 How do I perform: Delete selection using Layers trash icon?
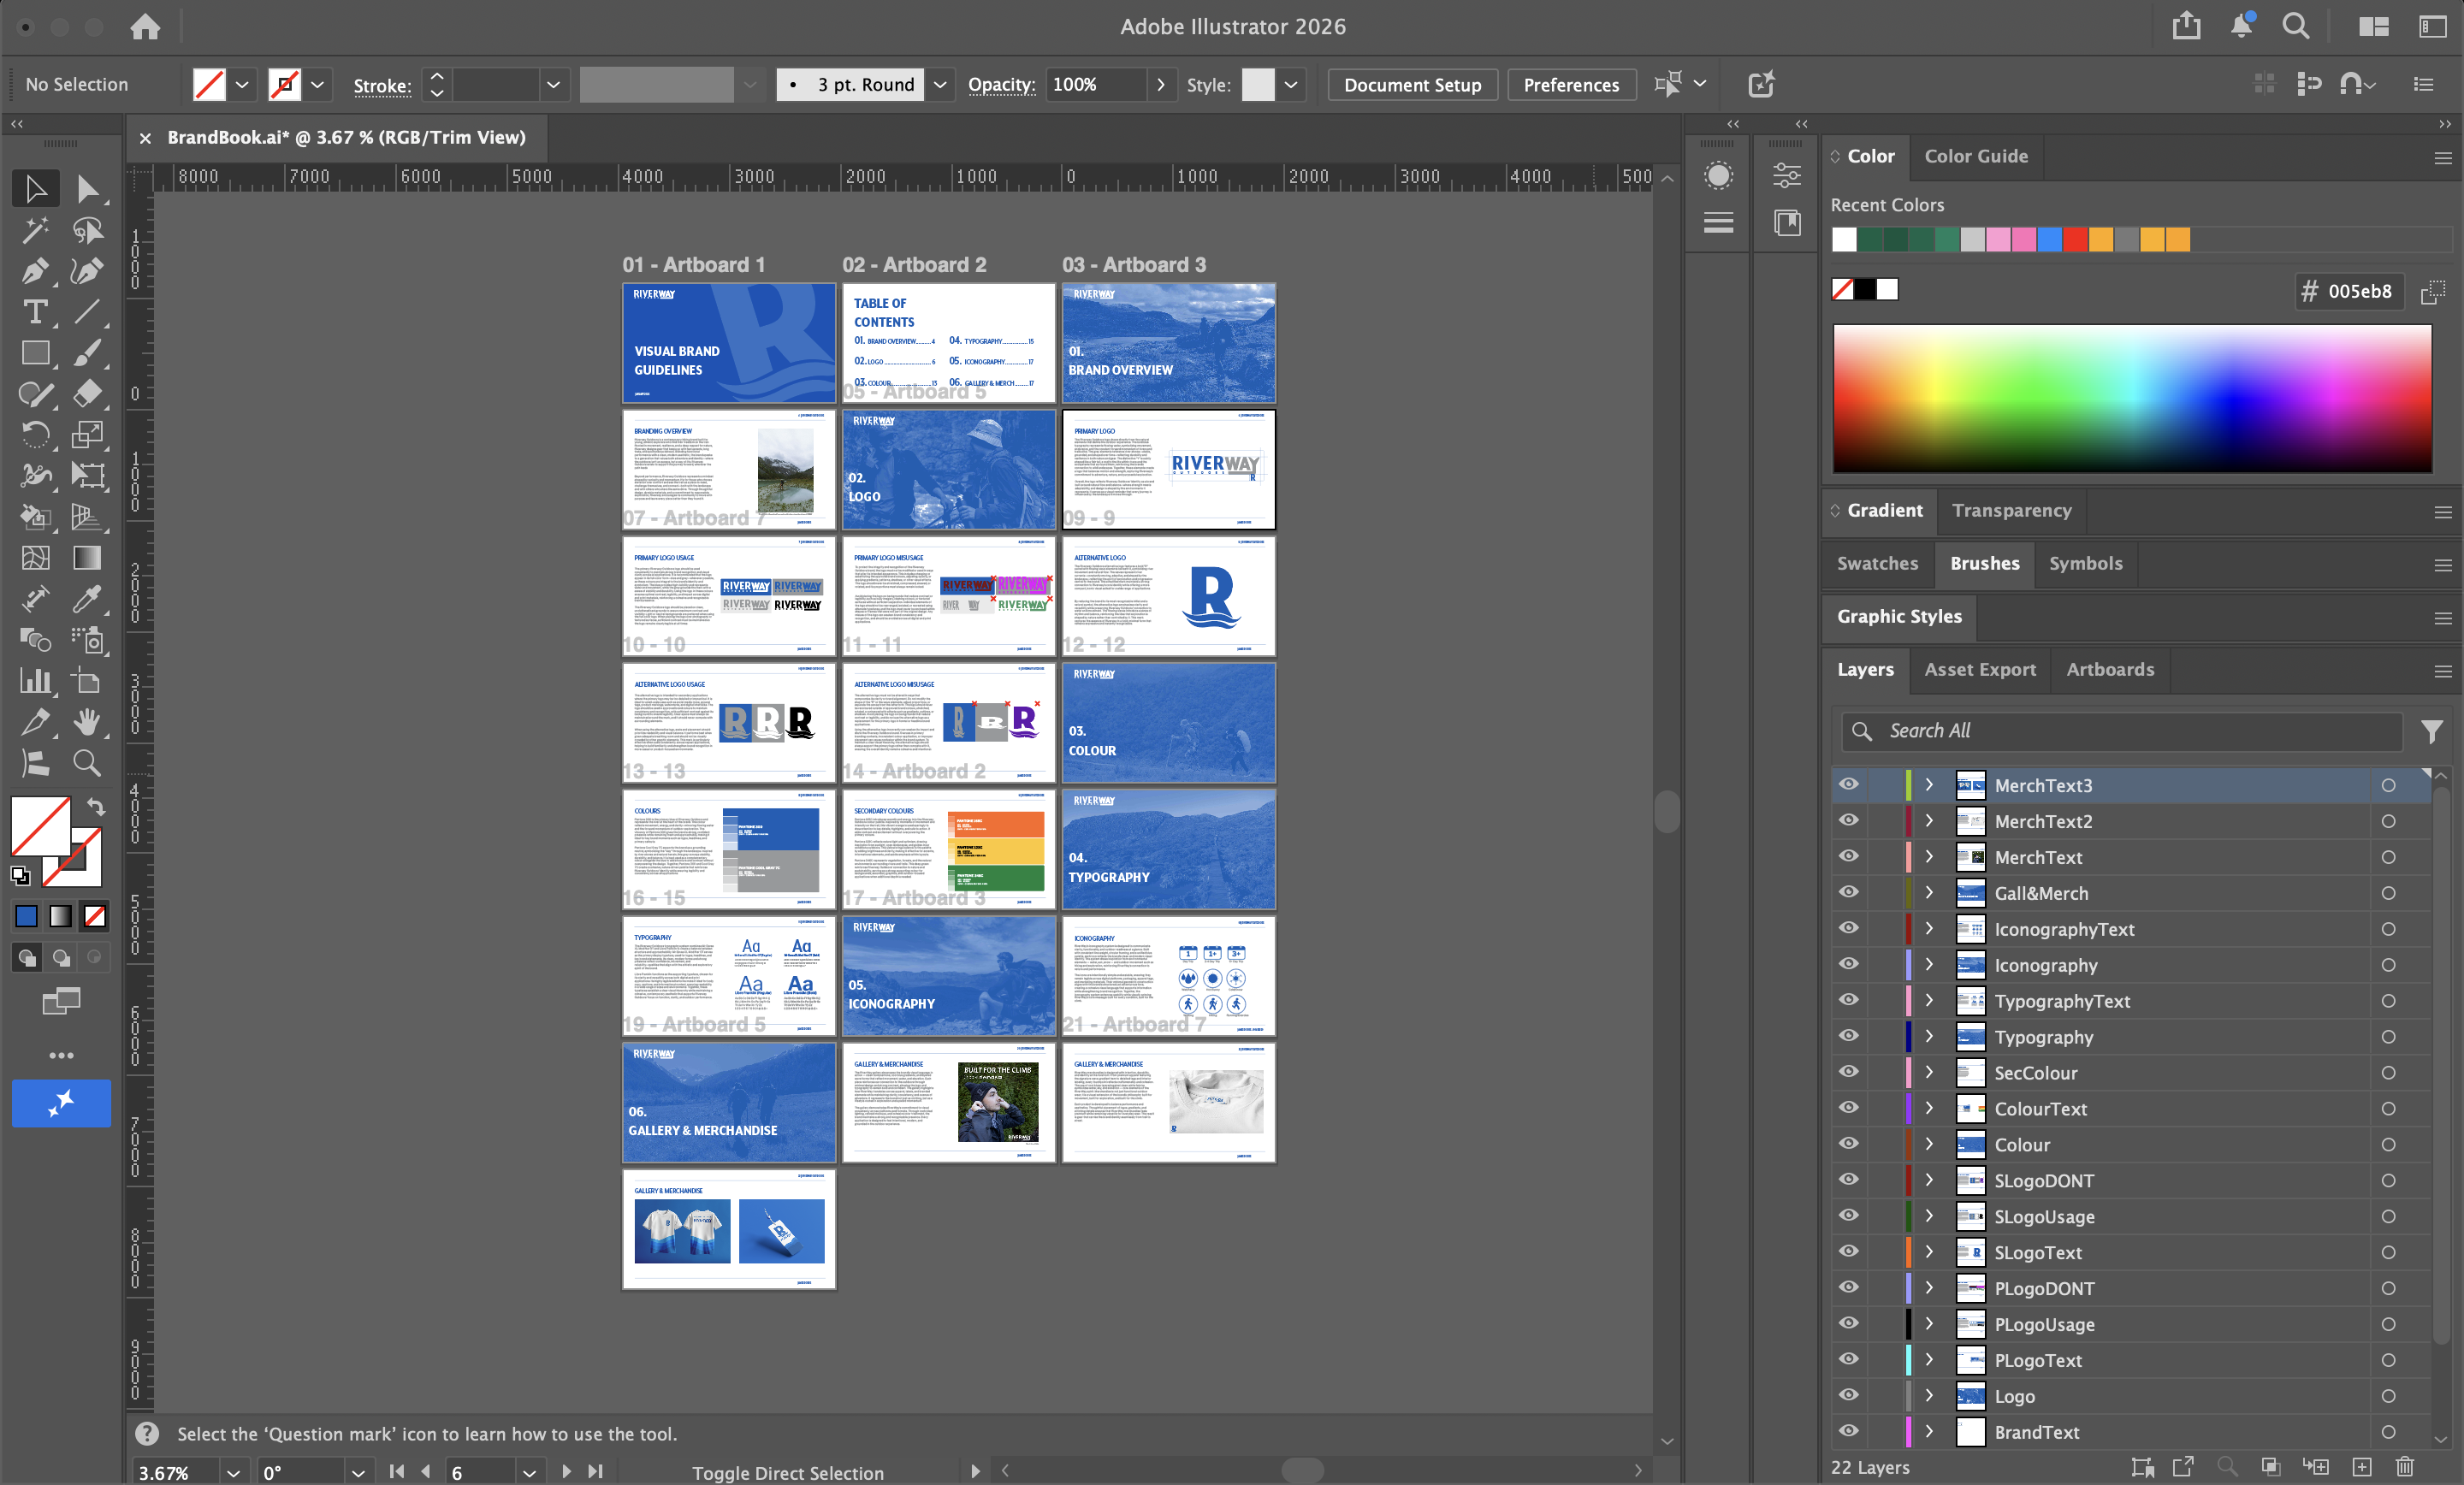coord(2405,1467)
